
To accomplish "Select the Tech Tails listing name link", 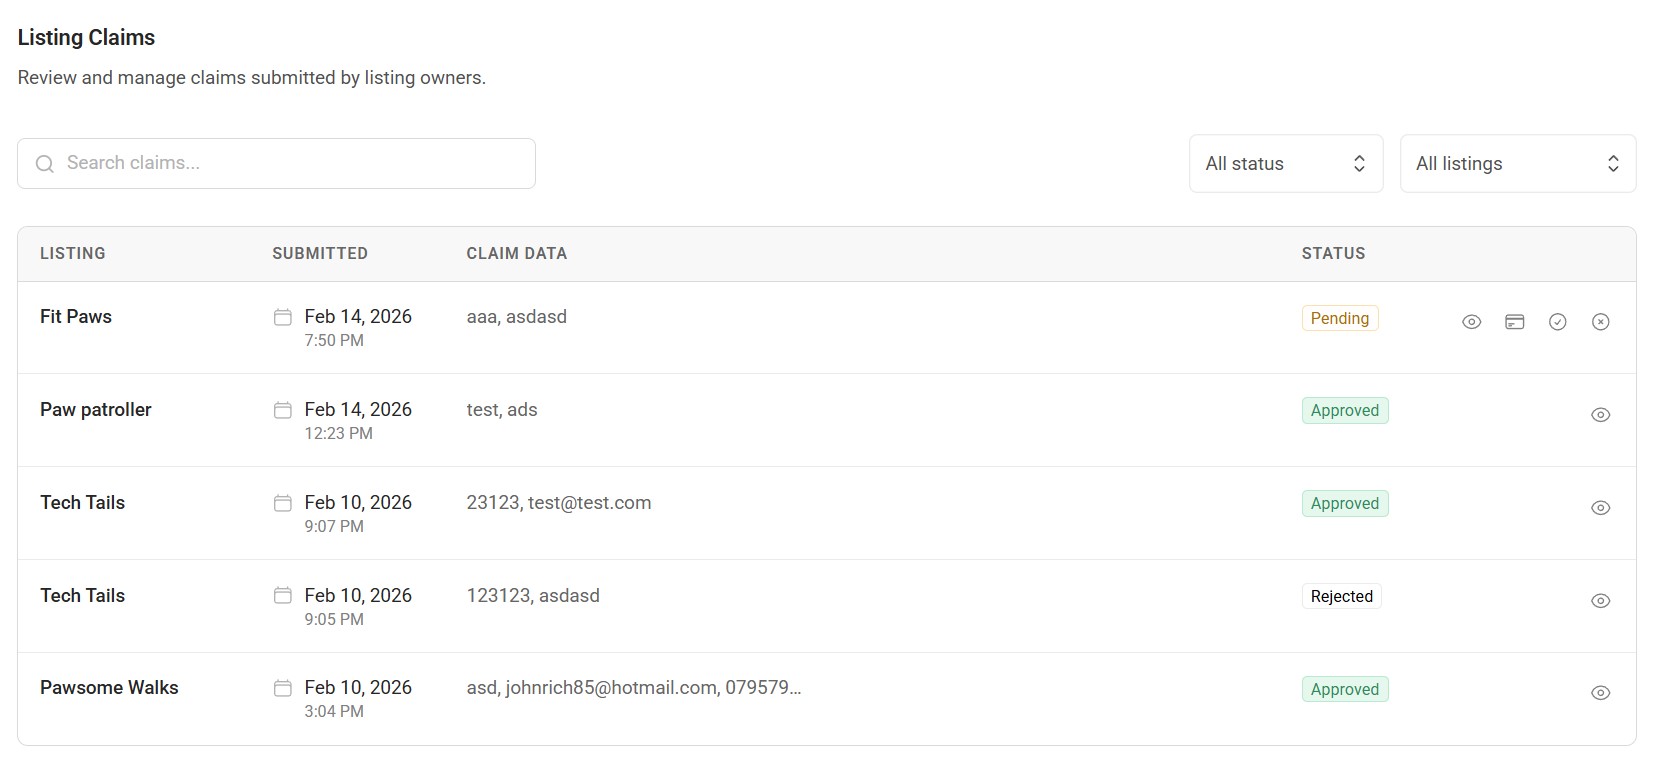I will (x=82, y=503).
